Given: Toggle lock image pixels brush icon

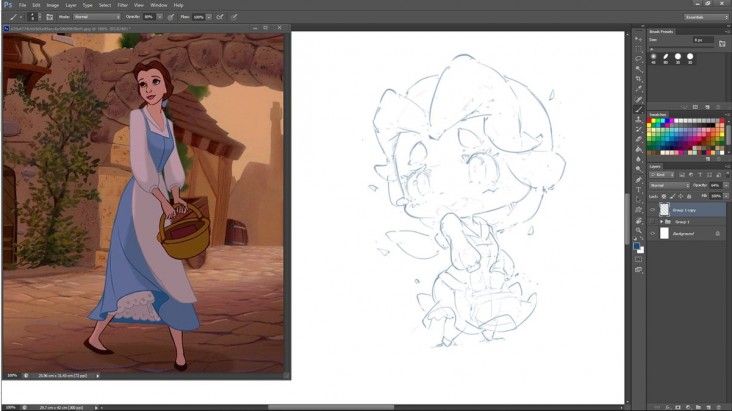Looking at the screenshot, I should (672, 196).
